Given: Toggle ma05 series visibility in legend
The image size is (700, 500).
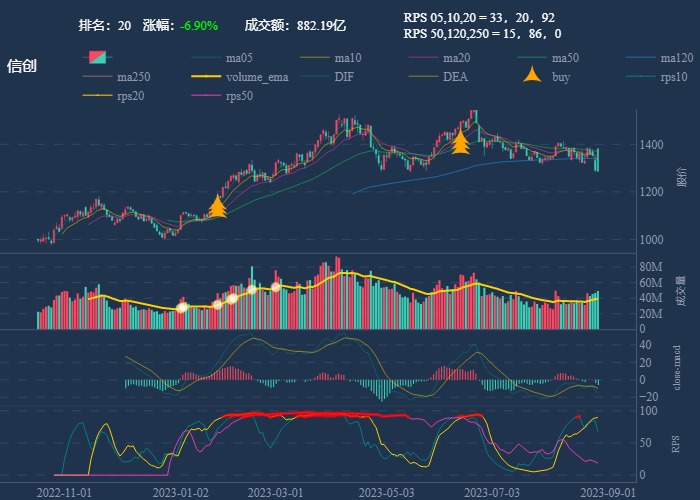Looking at the screenshot, I should (238, 58).
